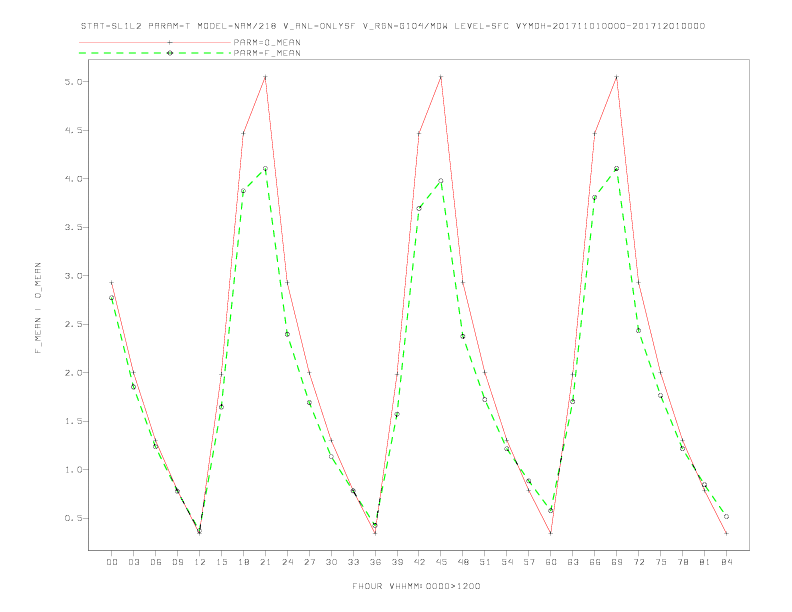Click the 51 forecast hour tick label

click(x=485, y=562)
